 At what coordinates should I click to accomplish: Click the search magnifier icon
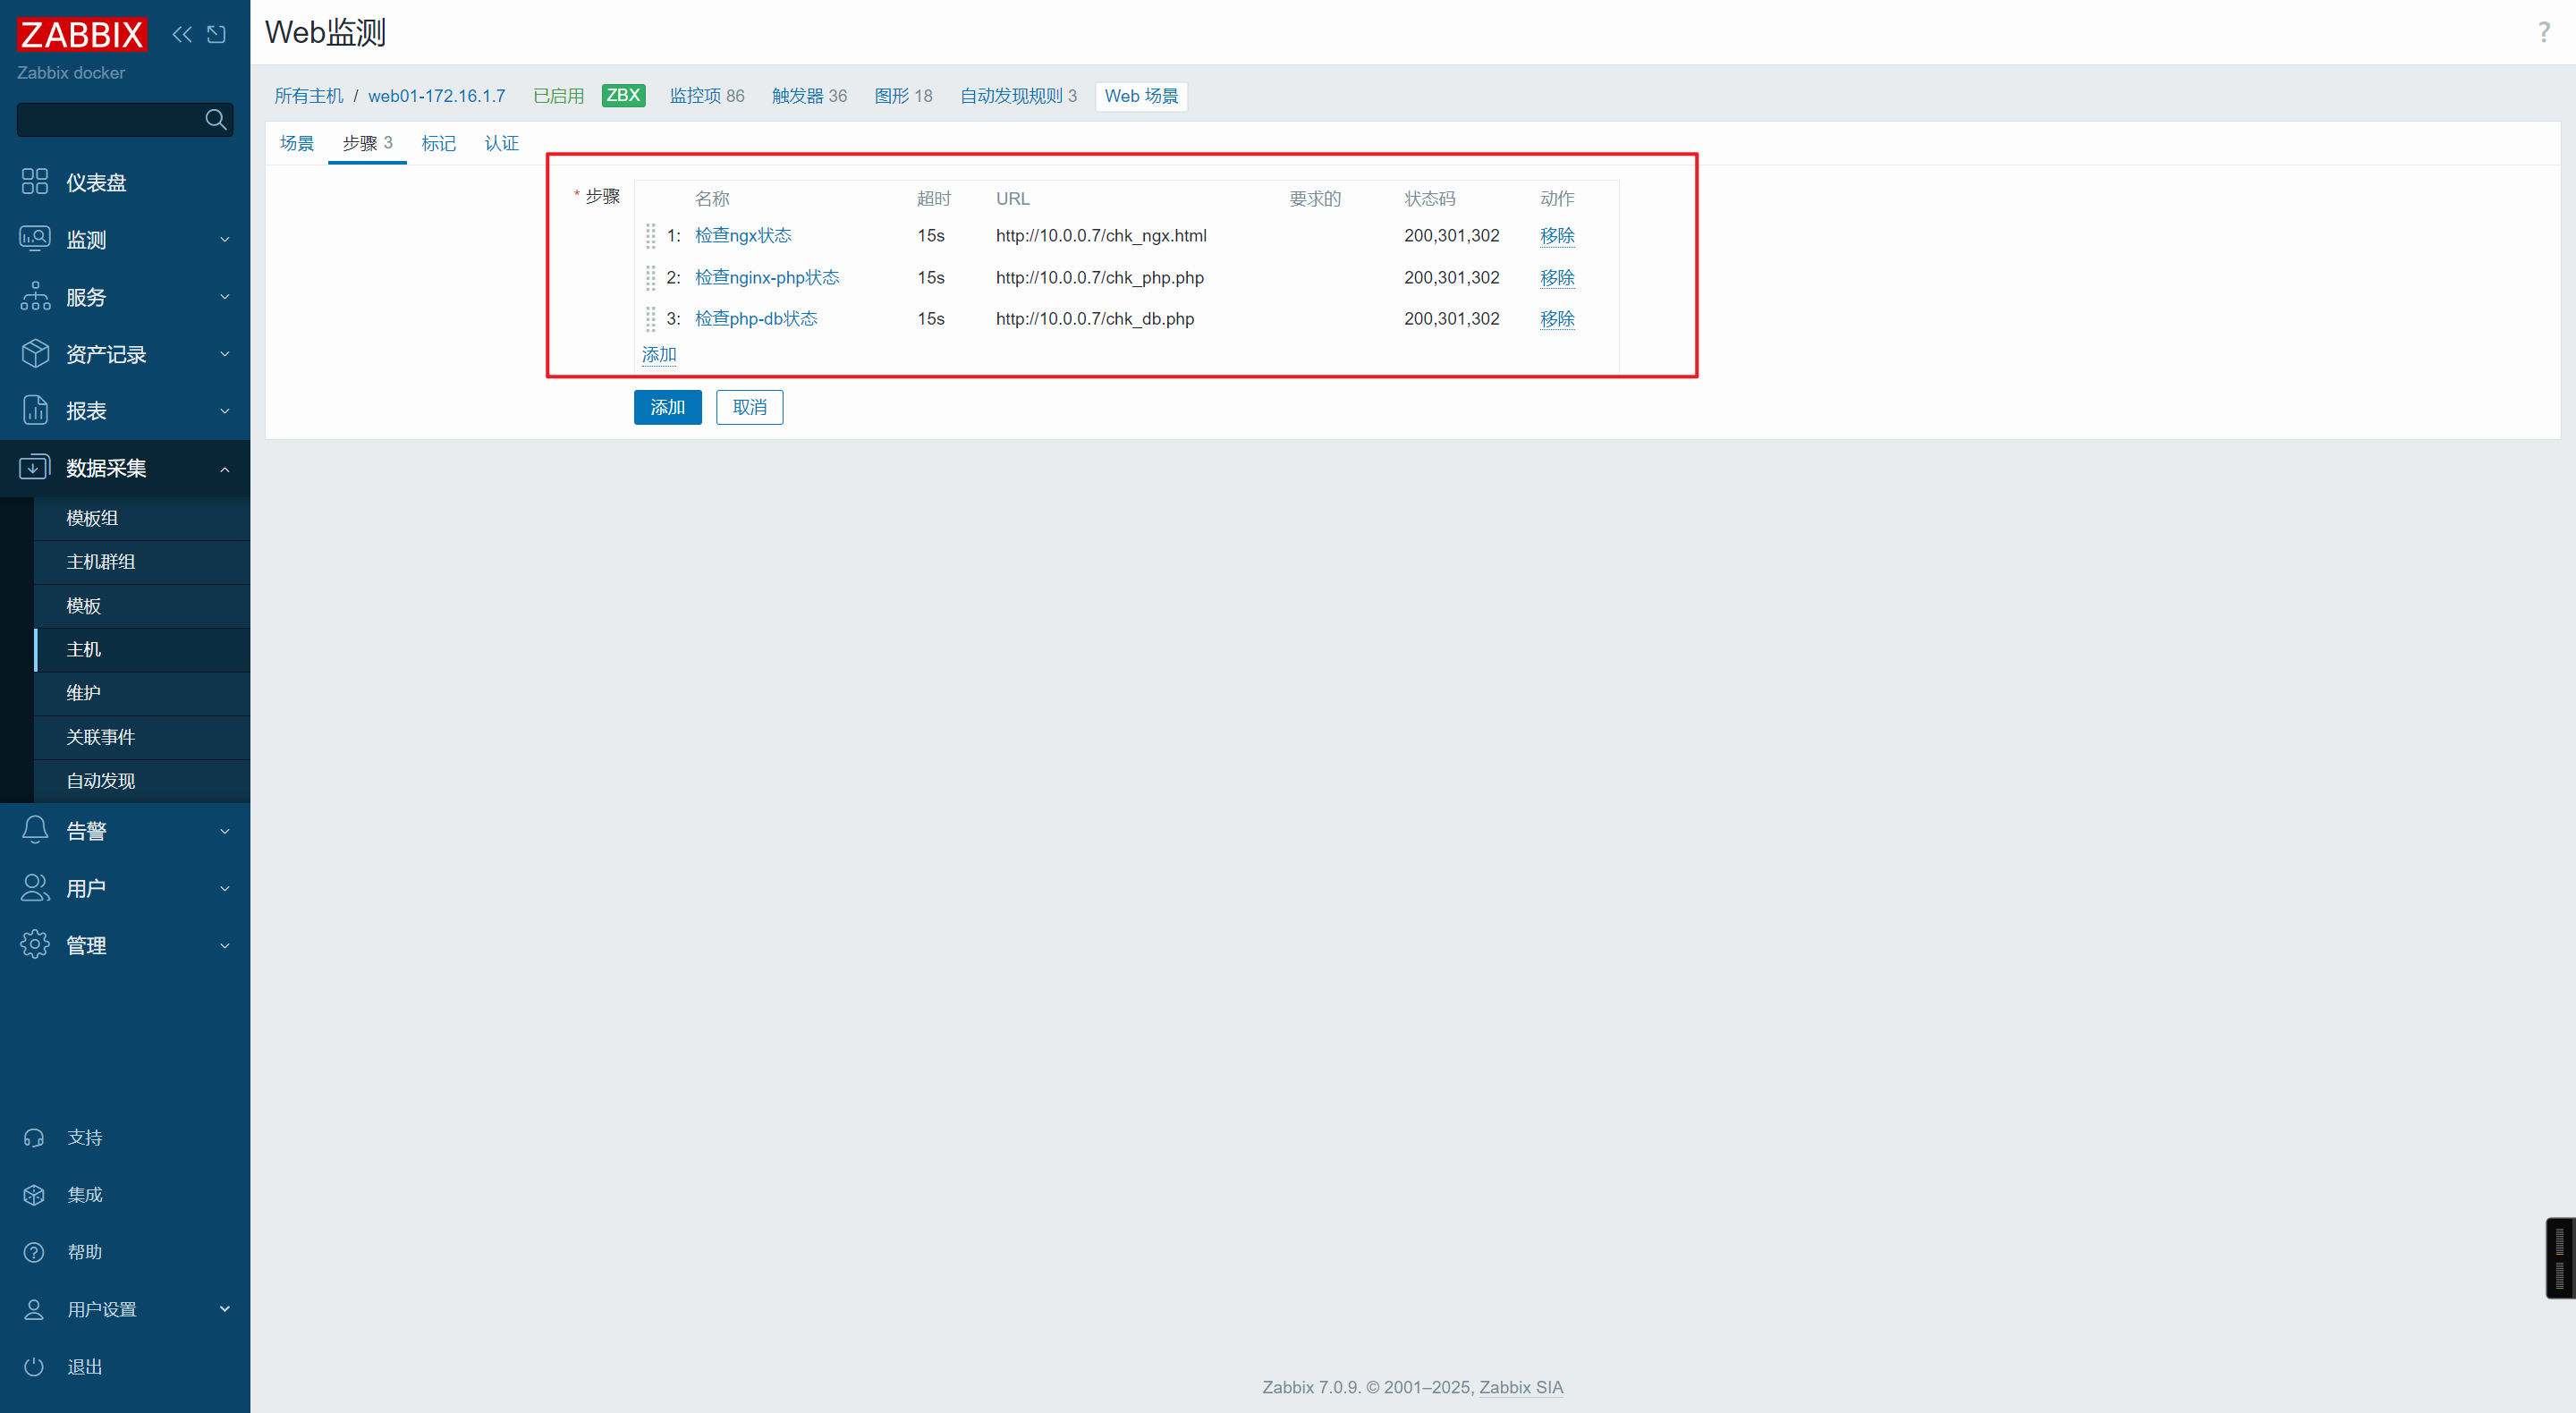215,120
